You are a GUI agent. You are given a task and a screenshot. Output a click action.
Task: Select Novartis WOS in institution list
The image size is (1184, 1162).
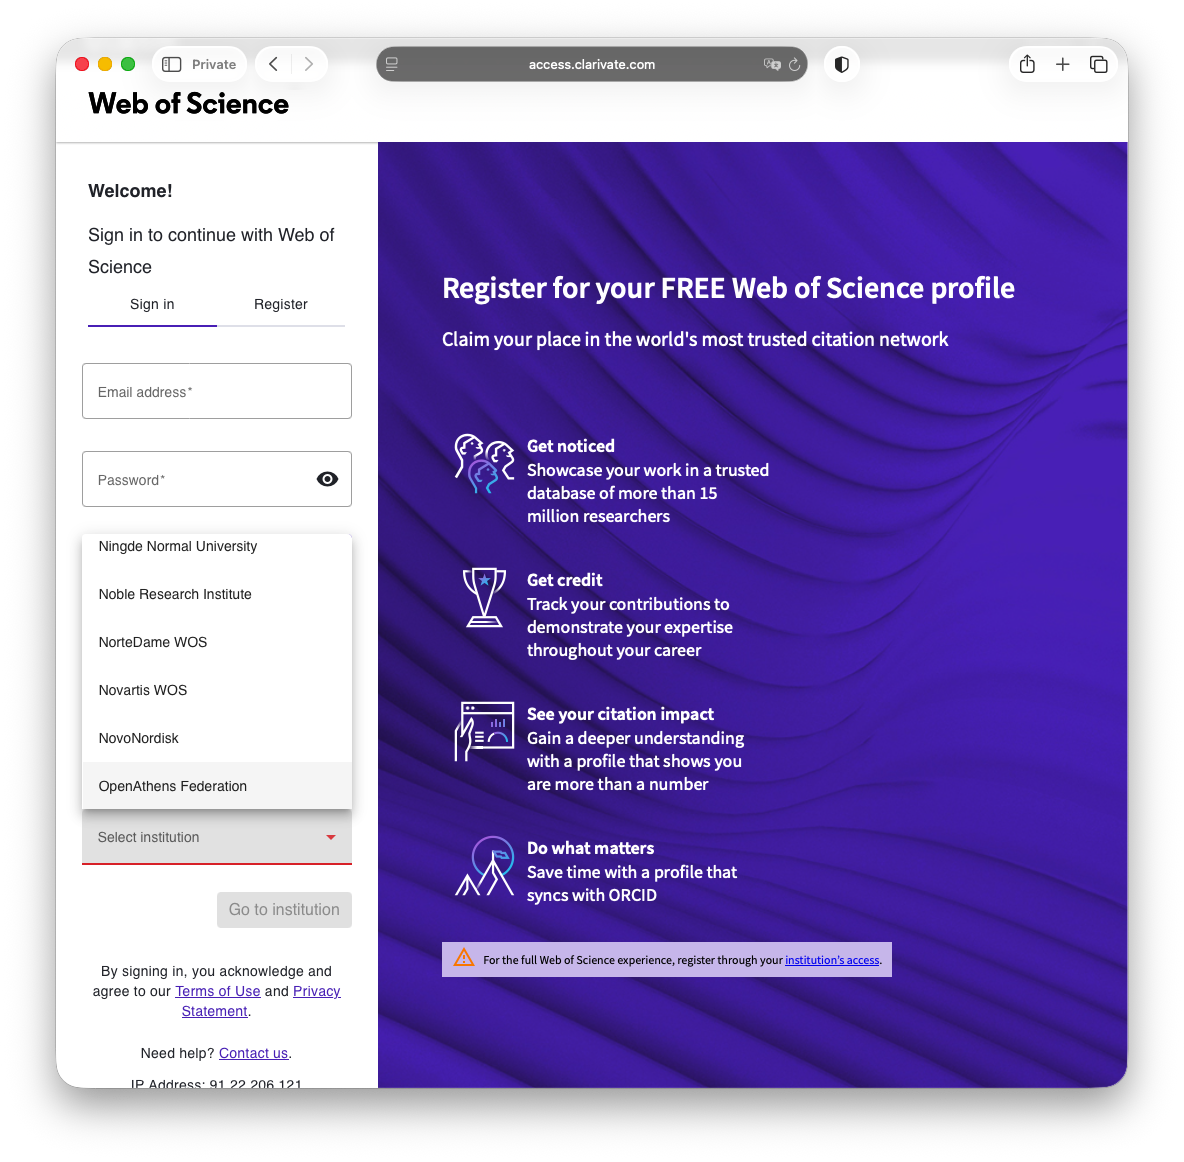217,689
